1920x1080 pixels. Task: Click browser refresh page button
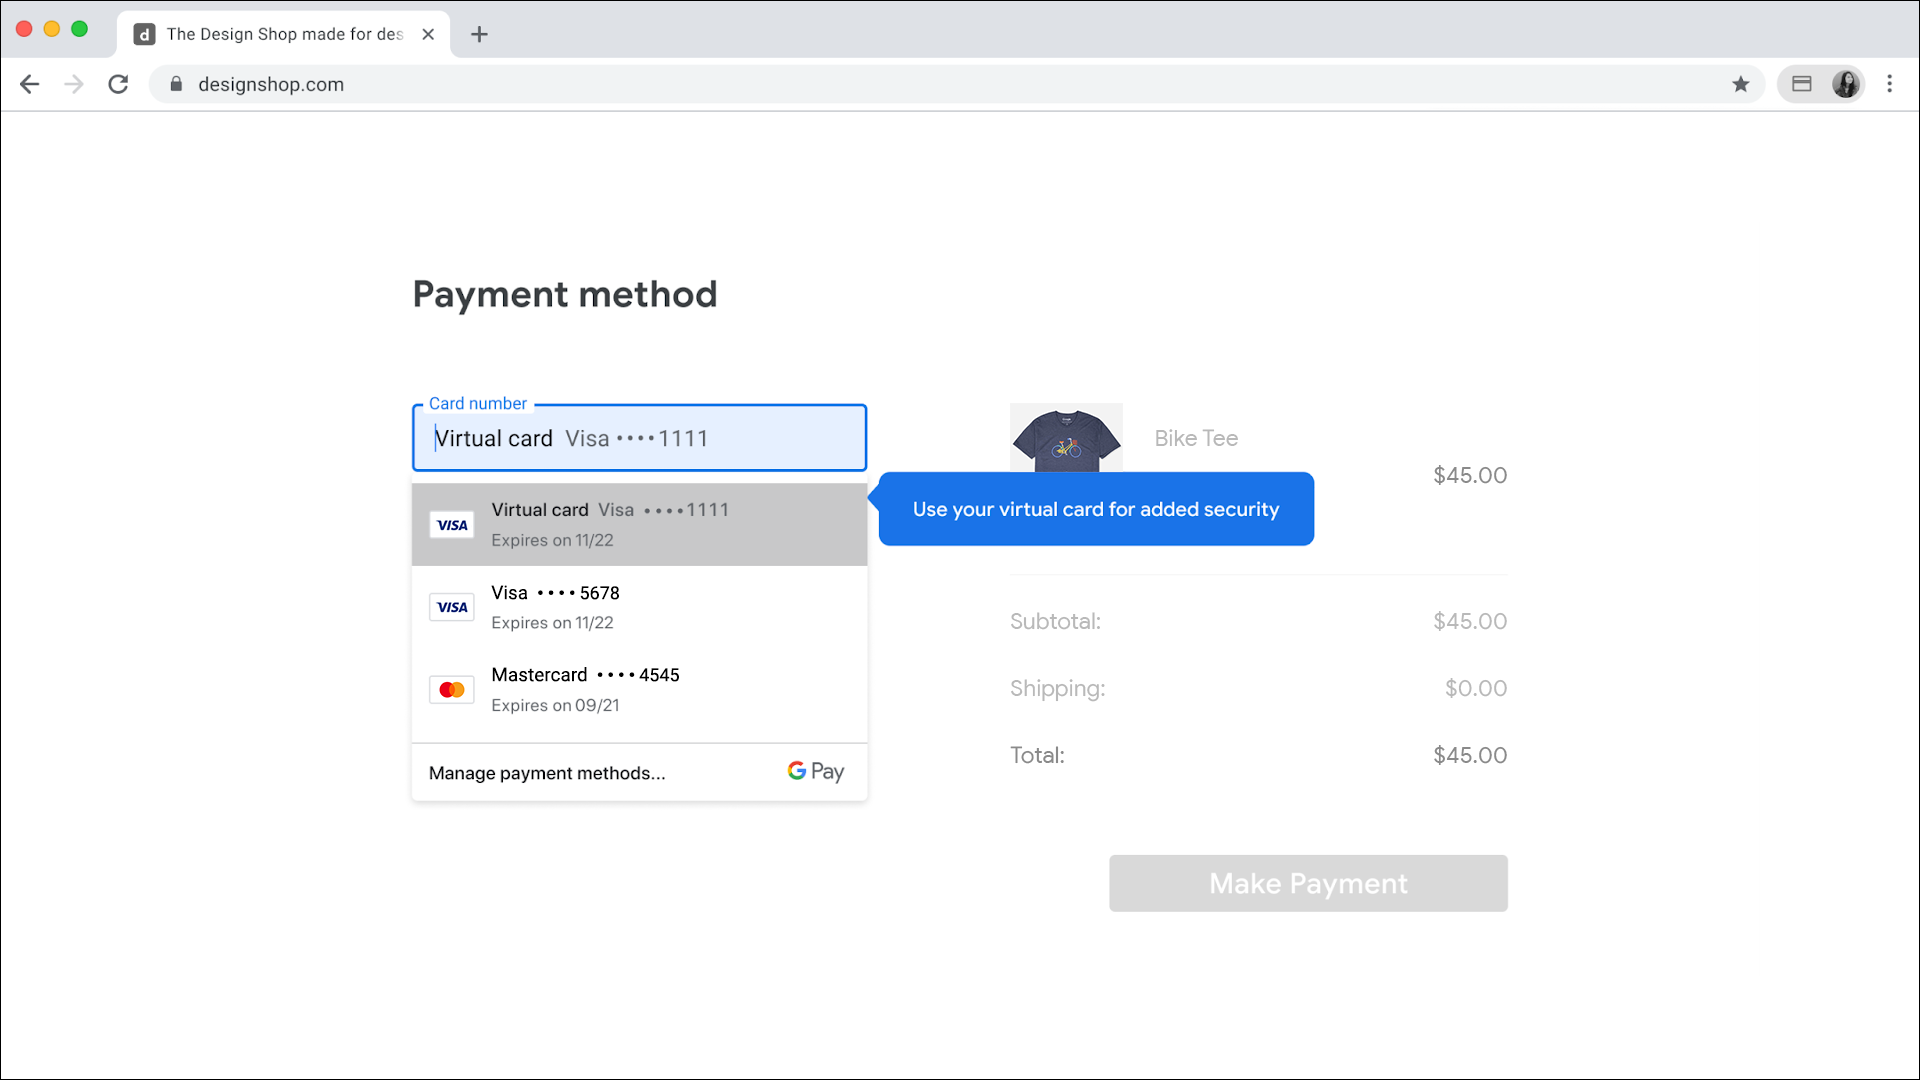click(119, 84)
